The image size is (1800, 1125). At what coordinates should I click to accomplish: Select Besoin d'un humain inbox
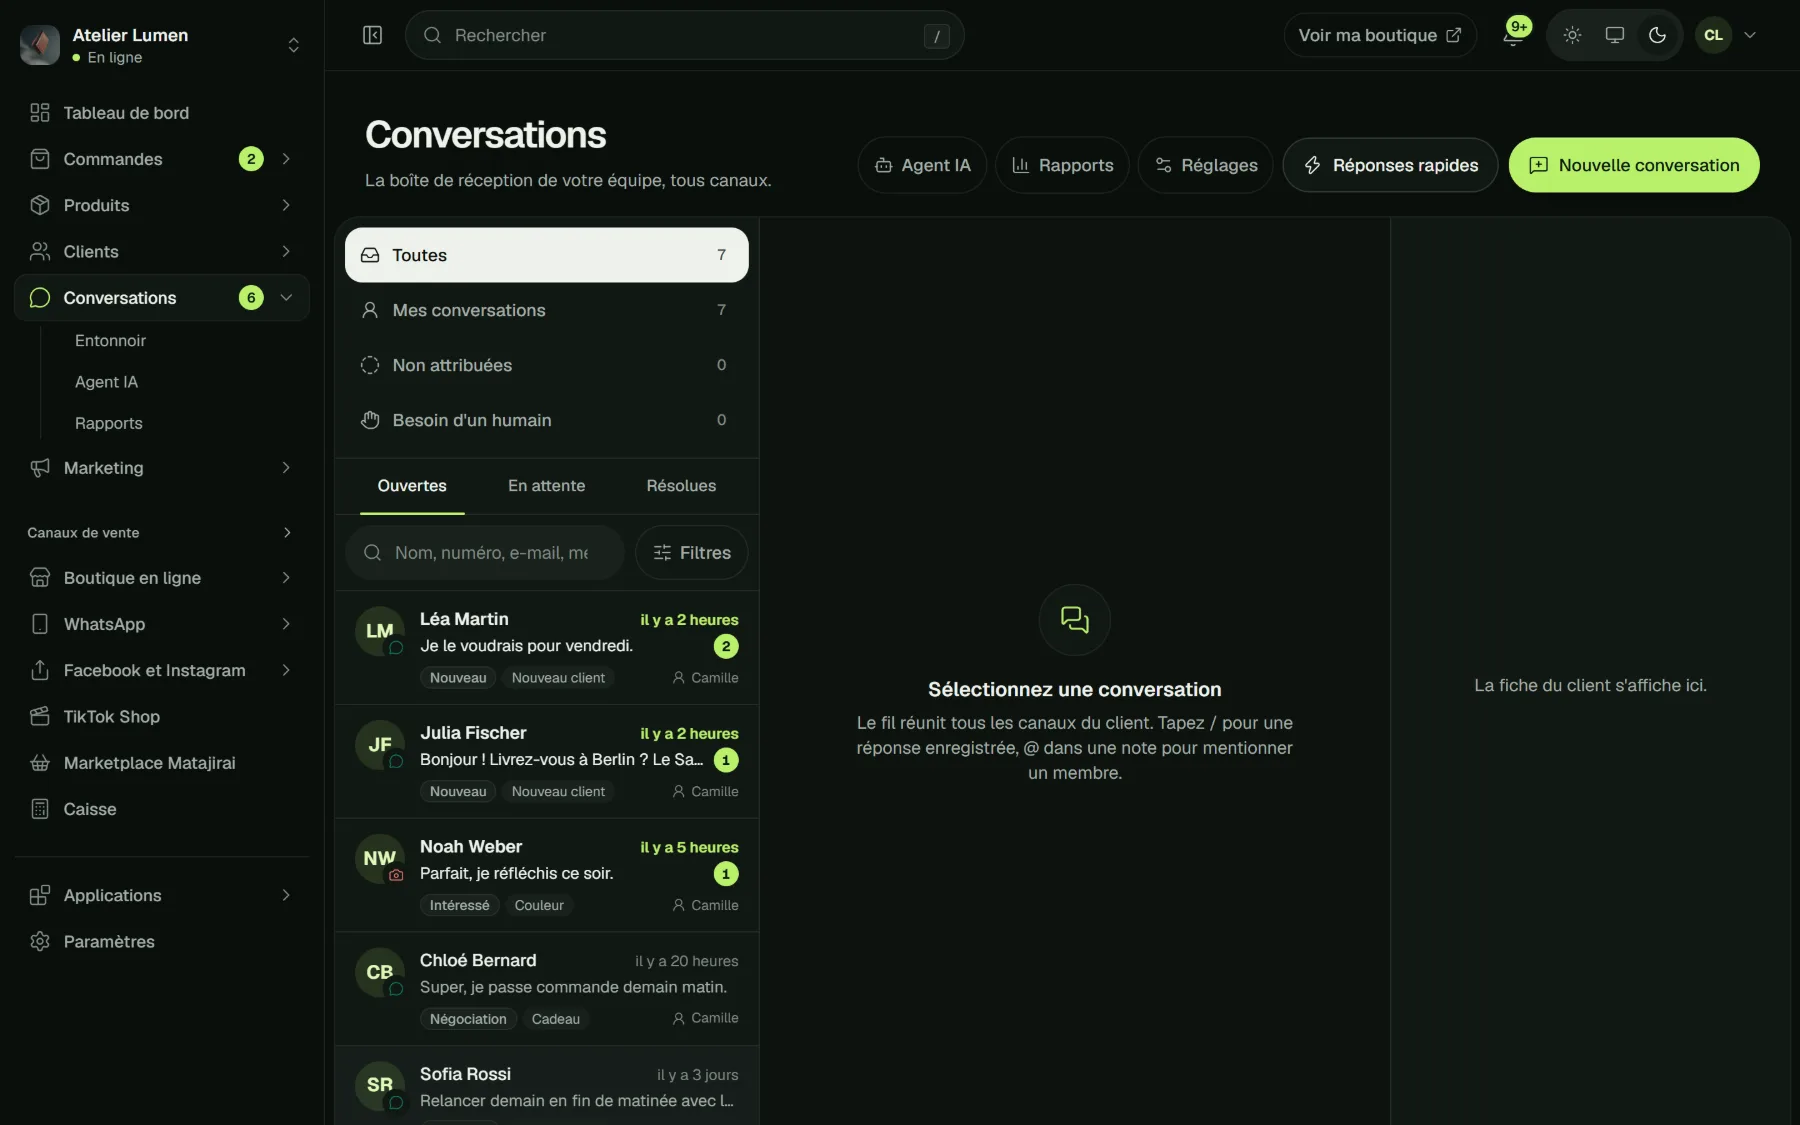pyautogui.click(x=546, y=420)
